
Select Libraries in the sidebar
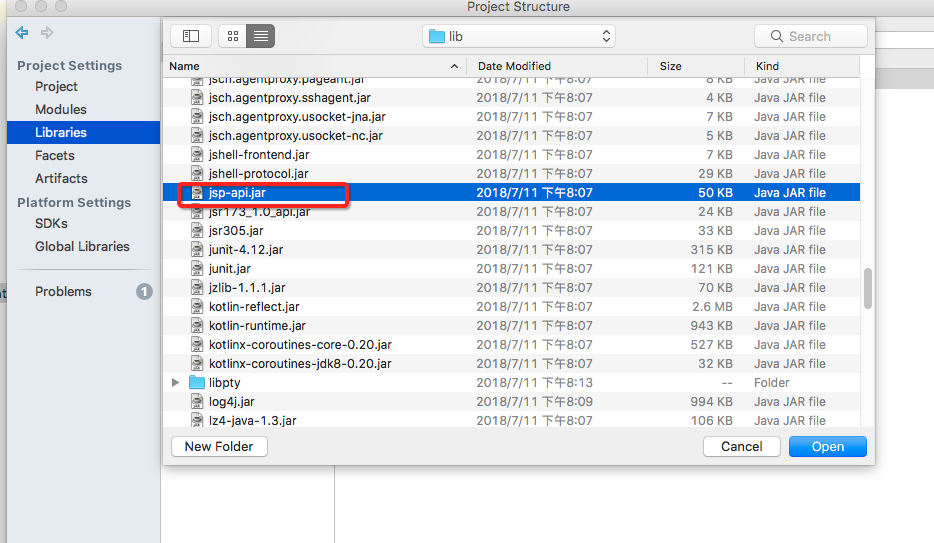[x=83, y=132]
